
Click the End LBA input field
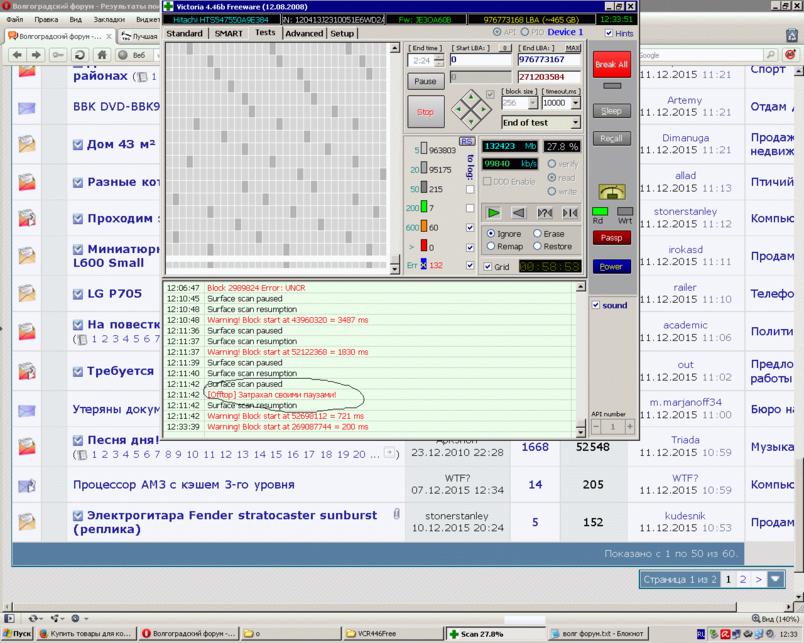point(549,60)
